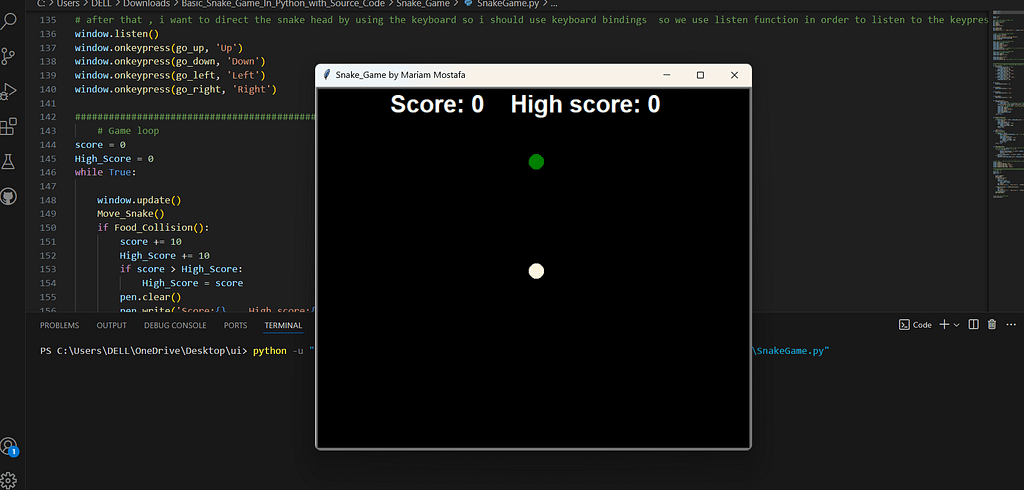Click the line window.onkeypress(go_down, 'Down')
Screen dimensions: 1024x490
click(170, 61)
